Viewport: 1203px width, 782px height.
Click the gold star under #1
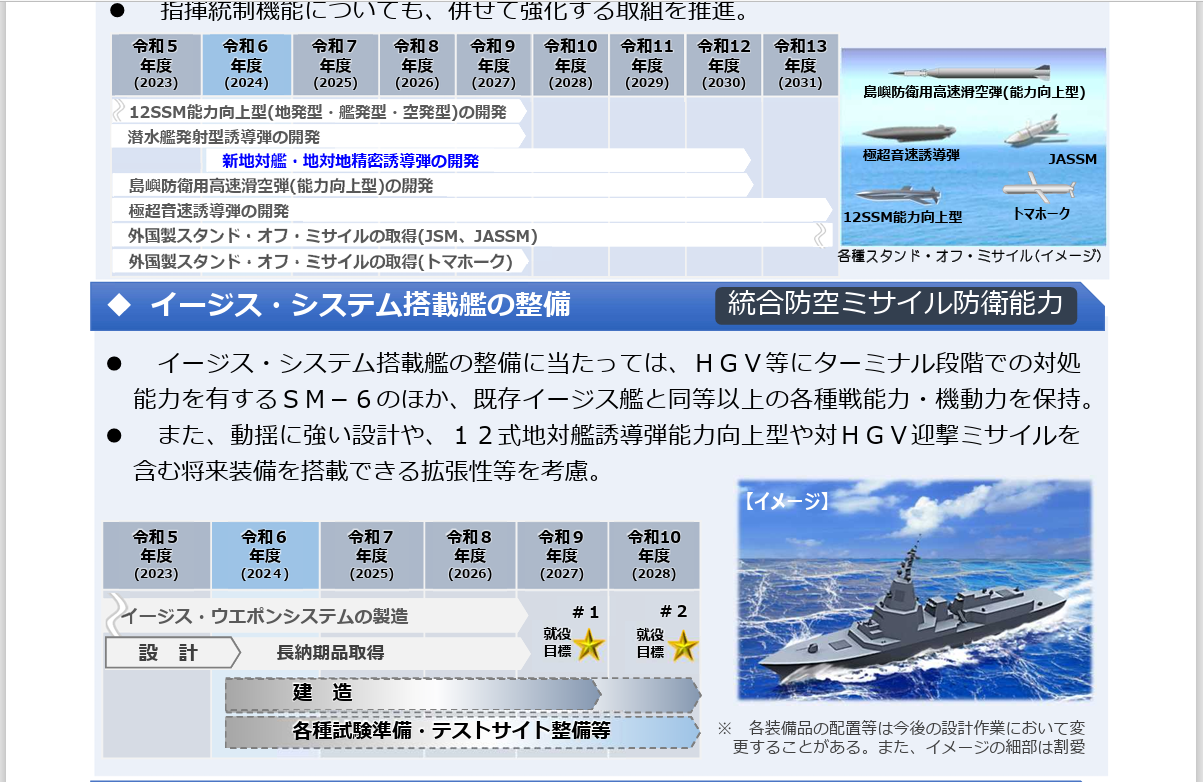589,645
